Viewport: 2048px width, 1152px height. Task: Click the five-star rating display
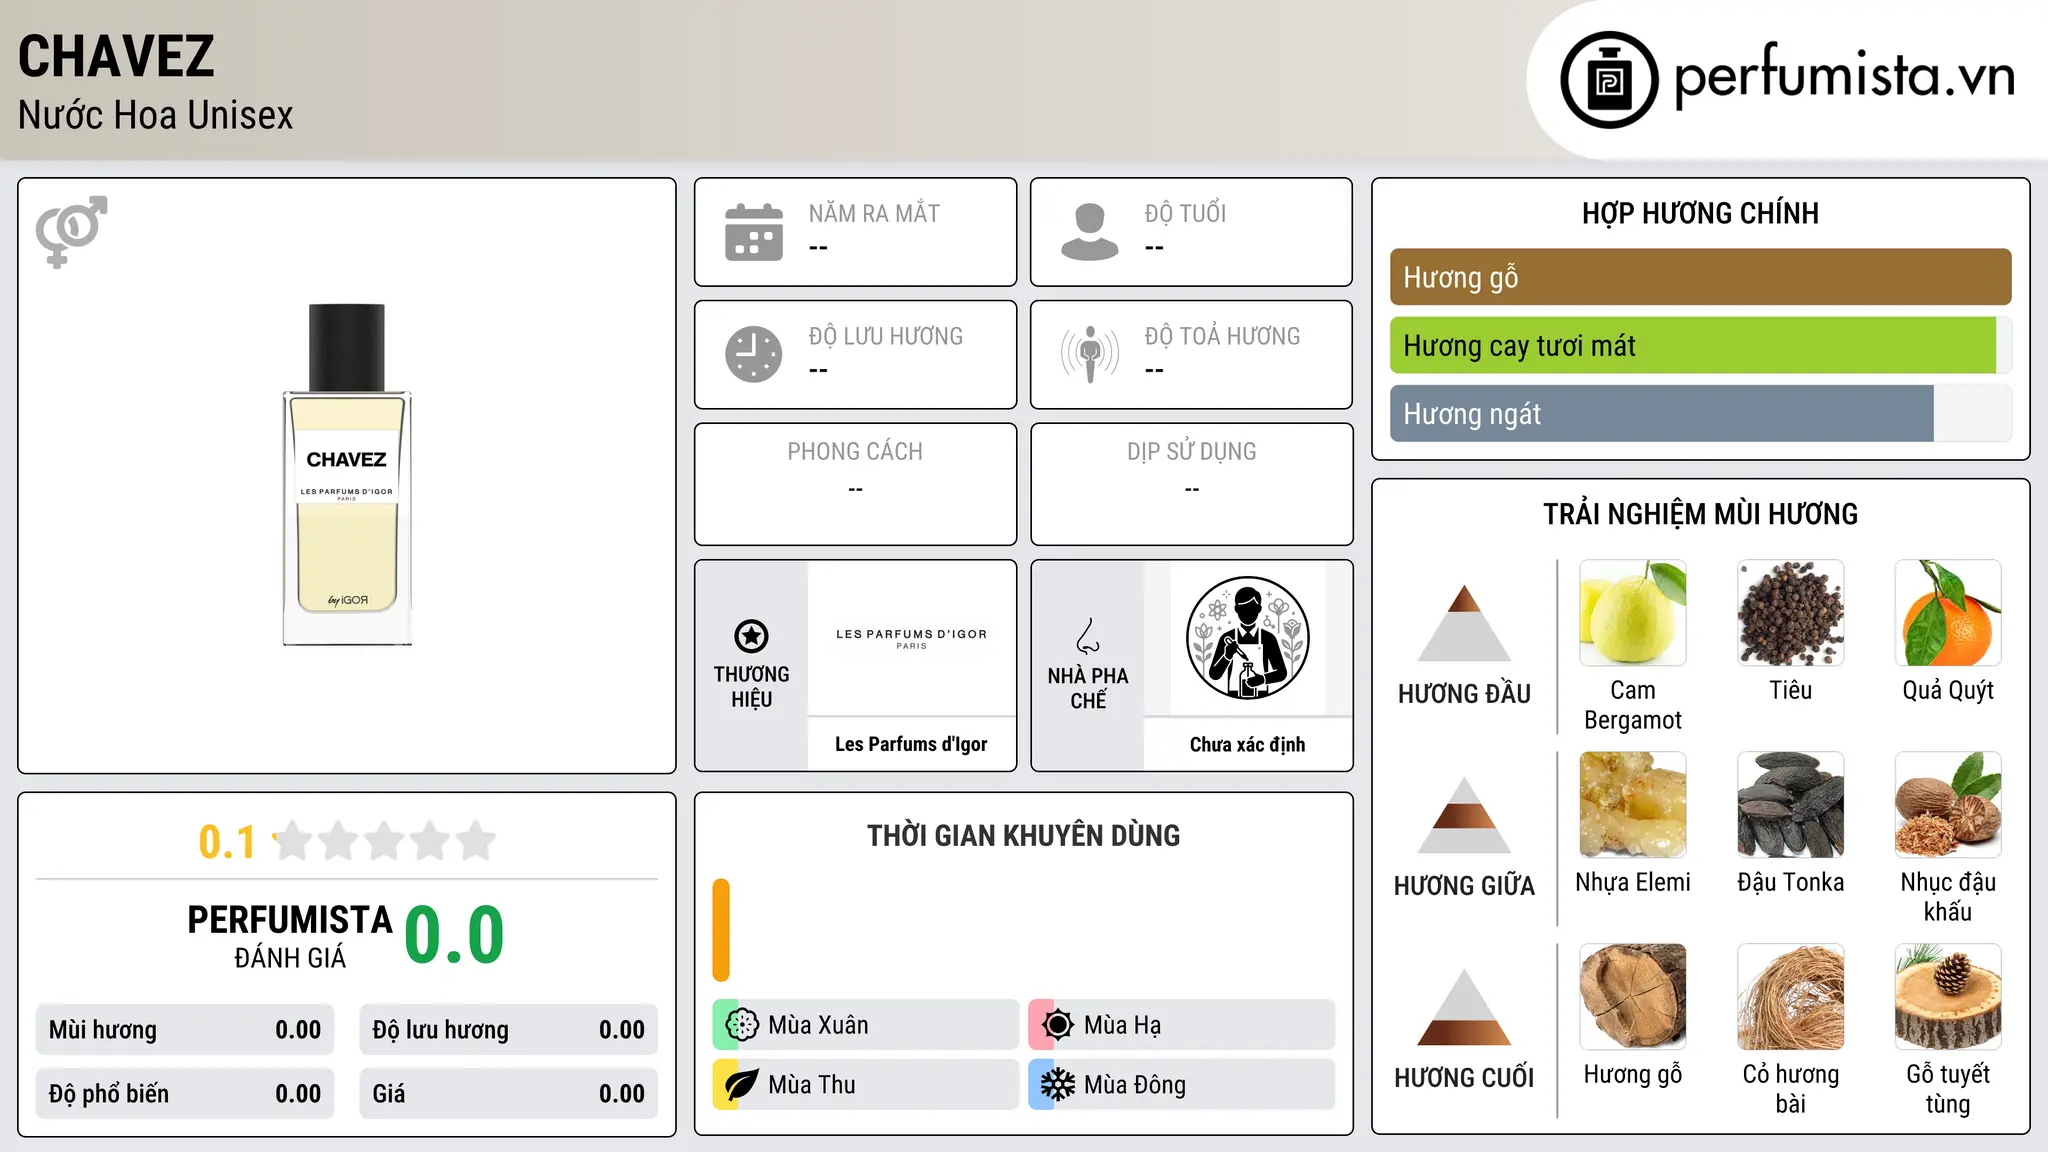[385, 841]
